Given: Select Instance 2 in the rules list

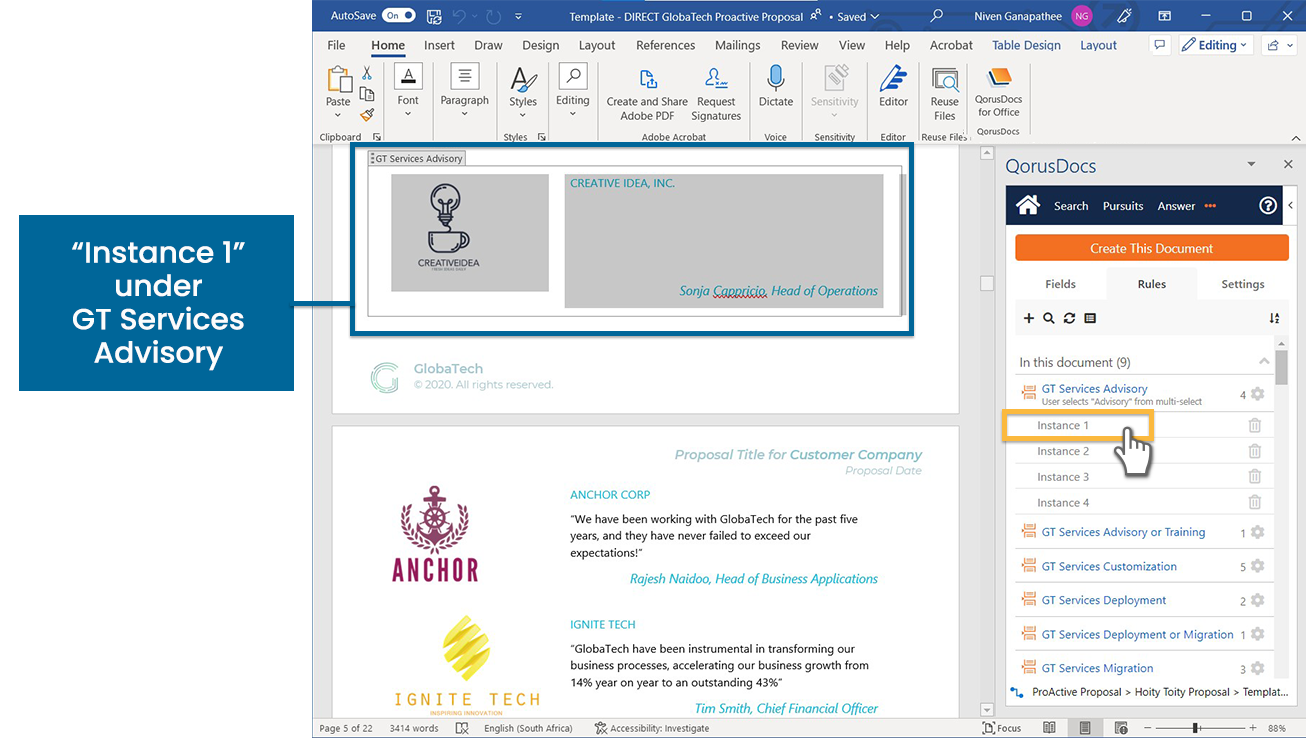Looking at the screenshot, I should click(1063, 451).
